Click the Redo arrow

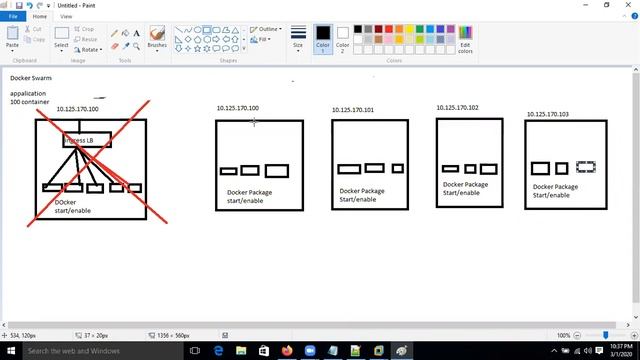[x=40, y=5]
